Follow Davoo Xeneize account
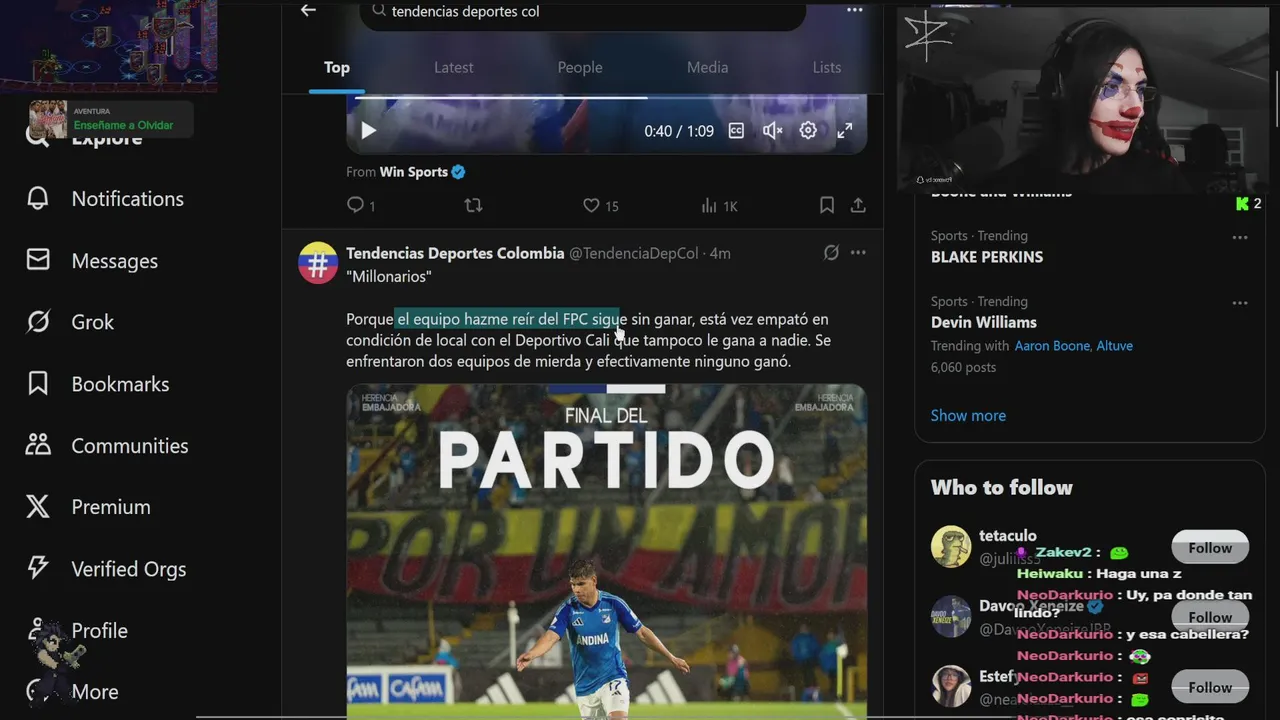 pos(1210,617)
